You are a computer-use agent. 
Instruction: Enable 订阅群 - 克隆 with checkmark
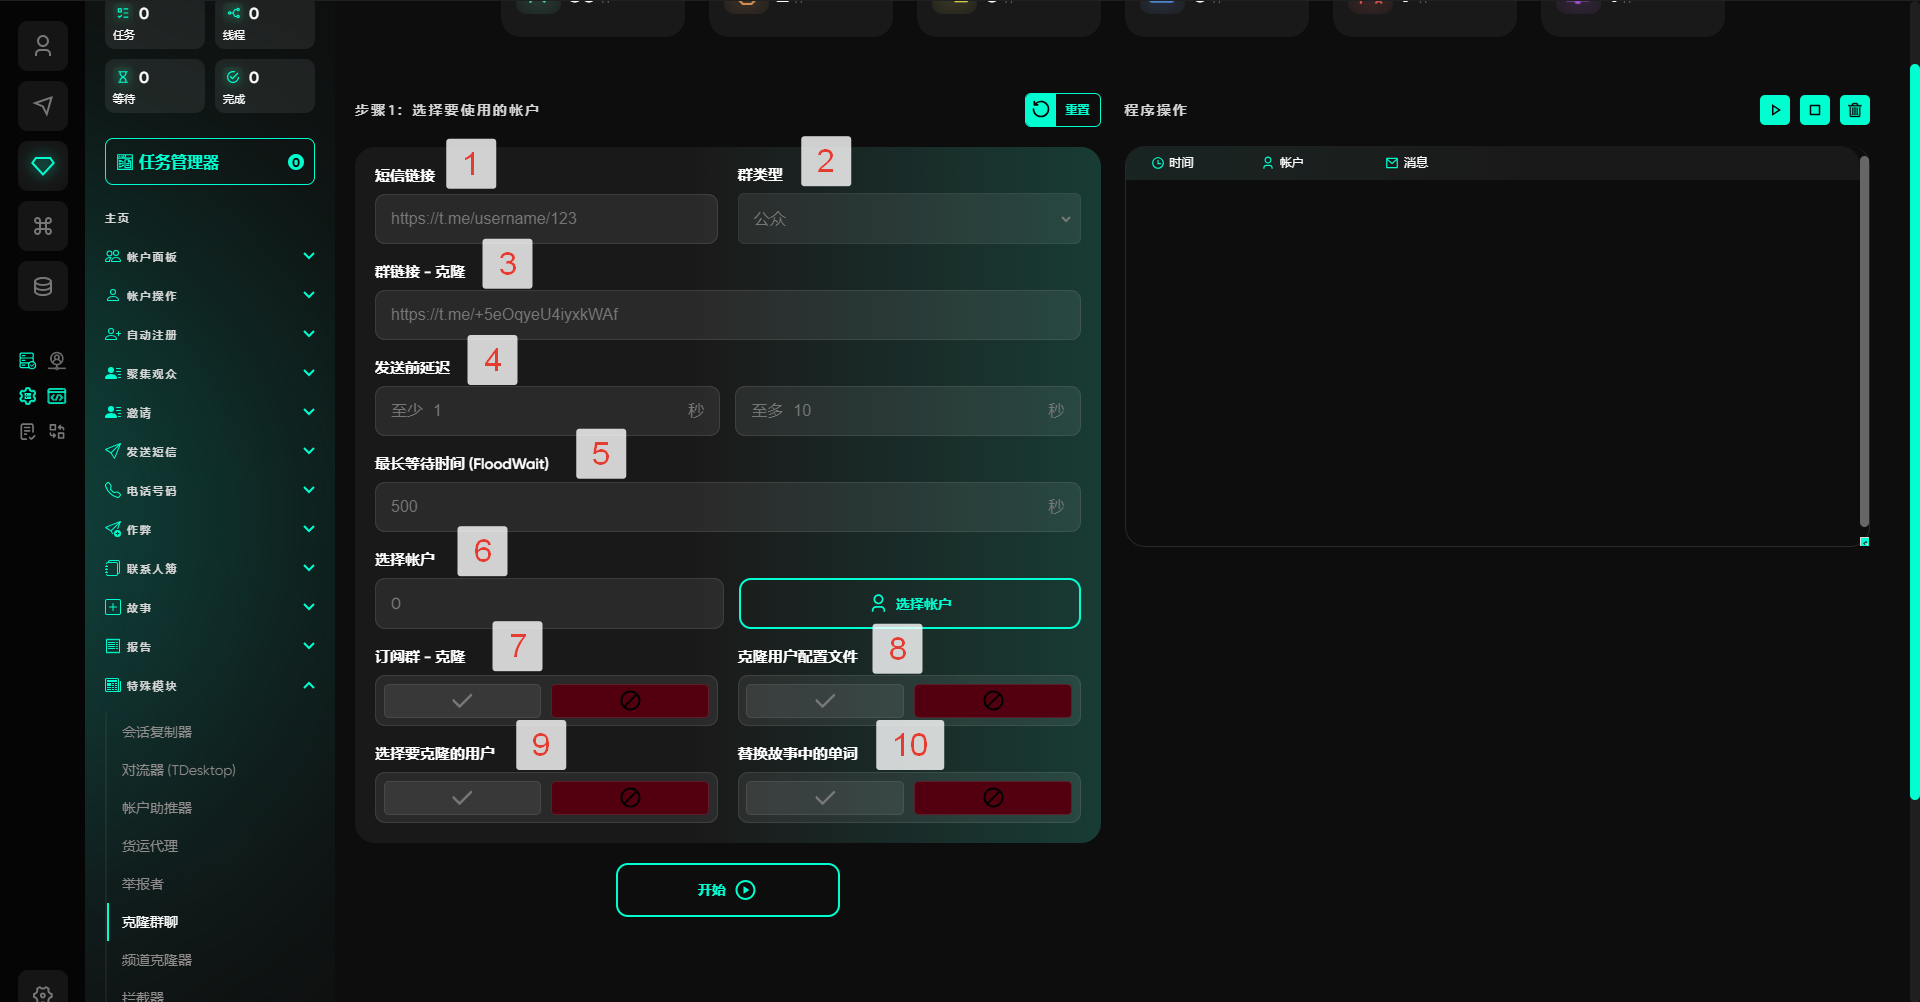coord(462,701)
